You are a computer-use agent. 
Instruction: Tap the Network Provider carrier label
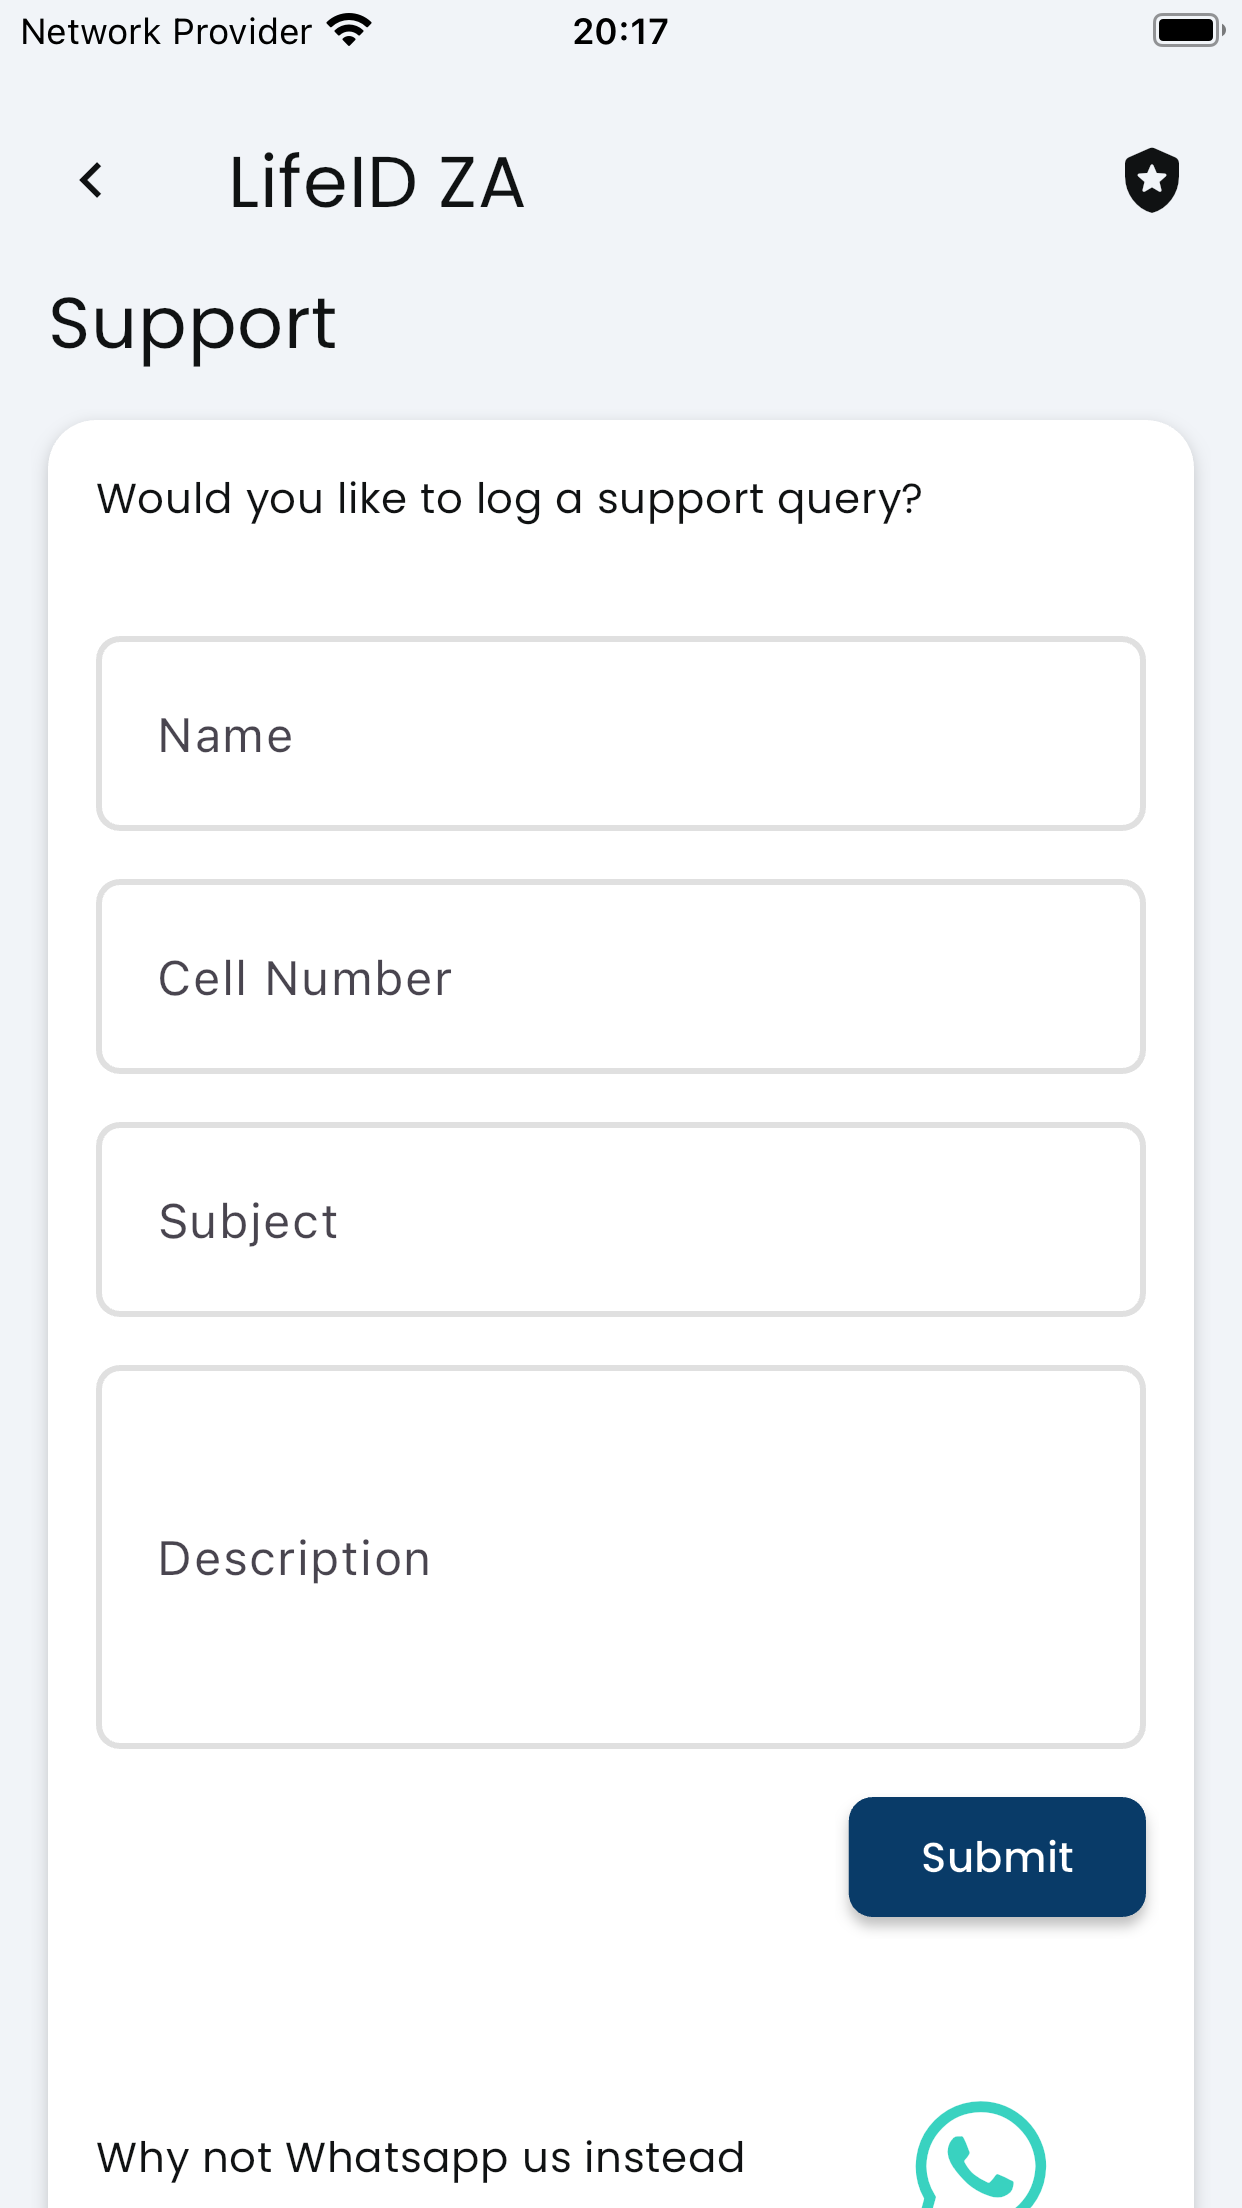[x=167, y=32]
